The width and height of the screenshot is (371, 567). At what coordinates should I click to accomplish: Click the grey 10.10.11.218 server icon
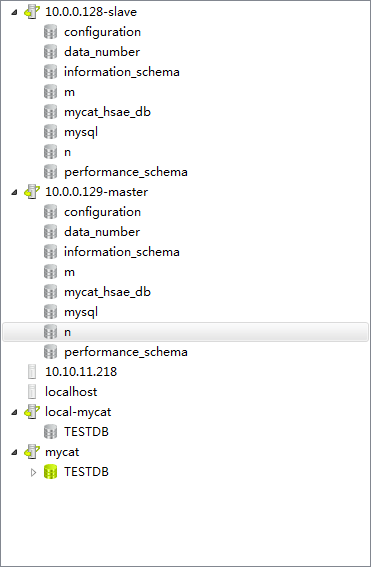click(32, 372)
